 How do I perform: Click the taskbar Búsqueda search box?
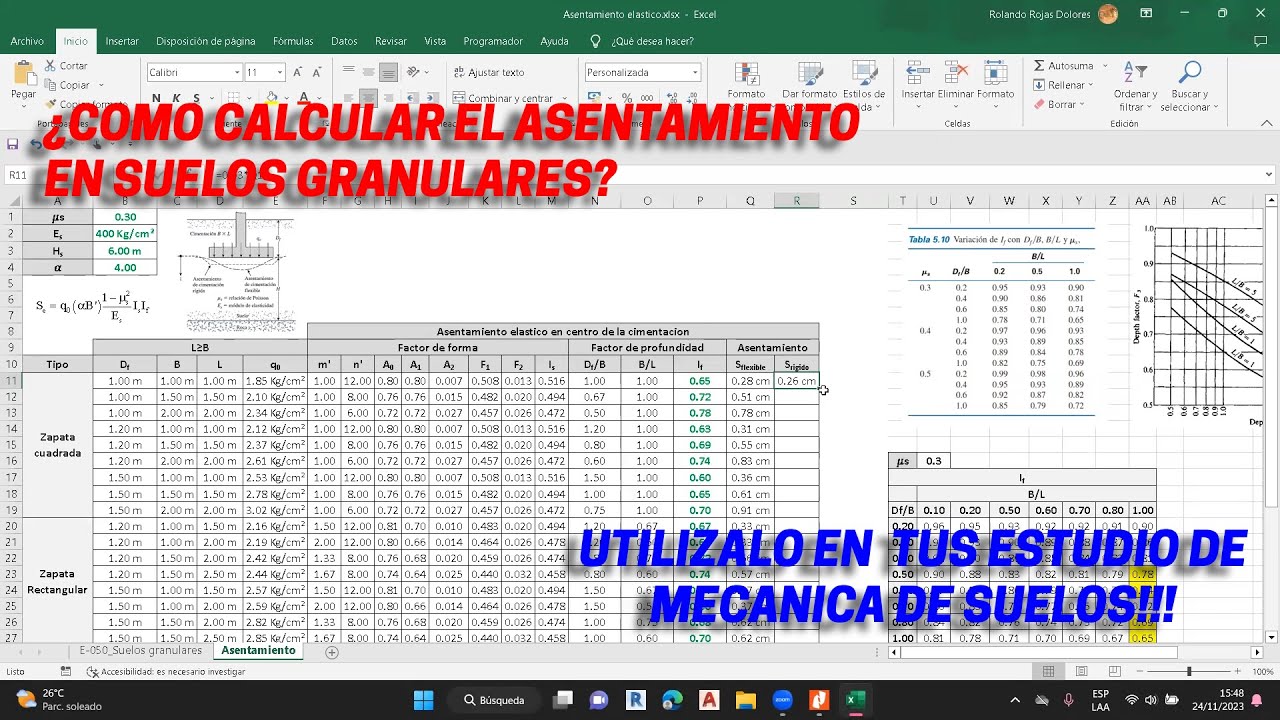tap(494, 700)
